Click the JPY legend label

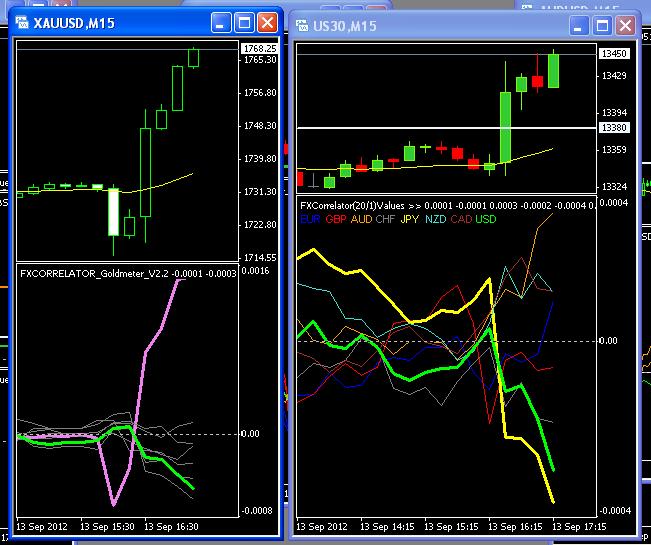410,219
